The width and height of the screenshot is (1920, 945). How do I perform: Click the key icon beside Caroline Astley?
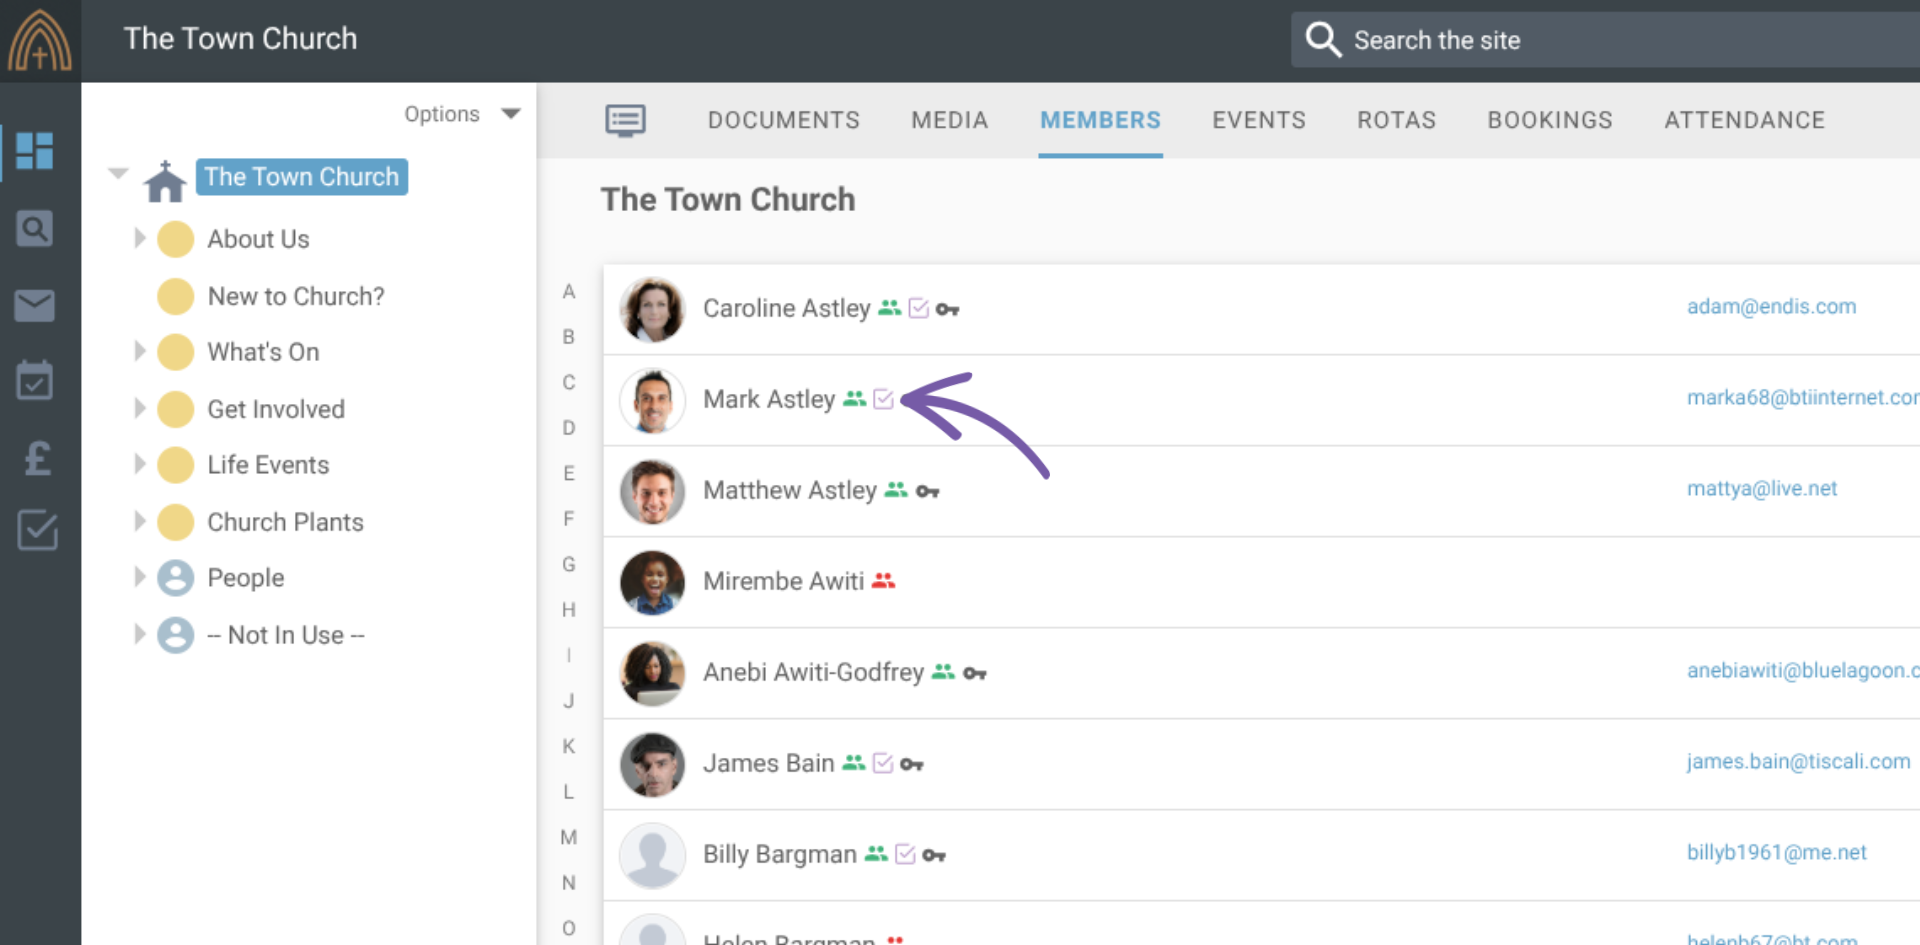[947, 310]
